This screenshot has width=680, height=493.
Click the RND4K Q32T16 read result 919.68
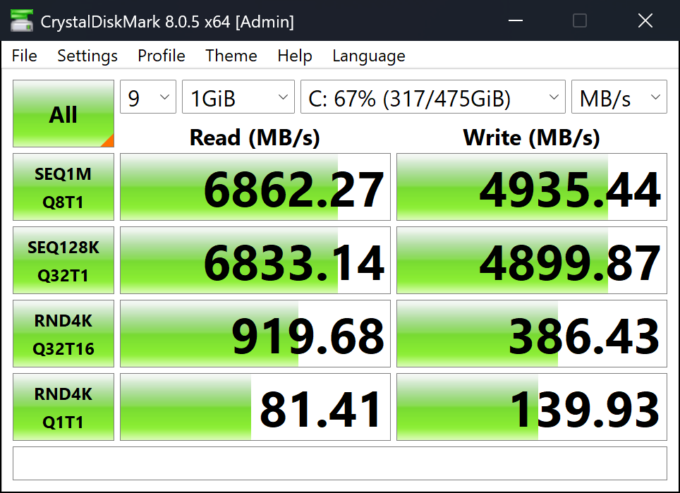255,333
